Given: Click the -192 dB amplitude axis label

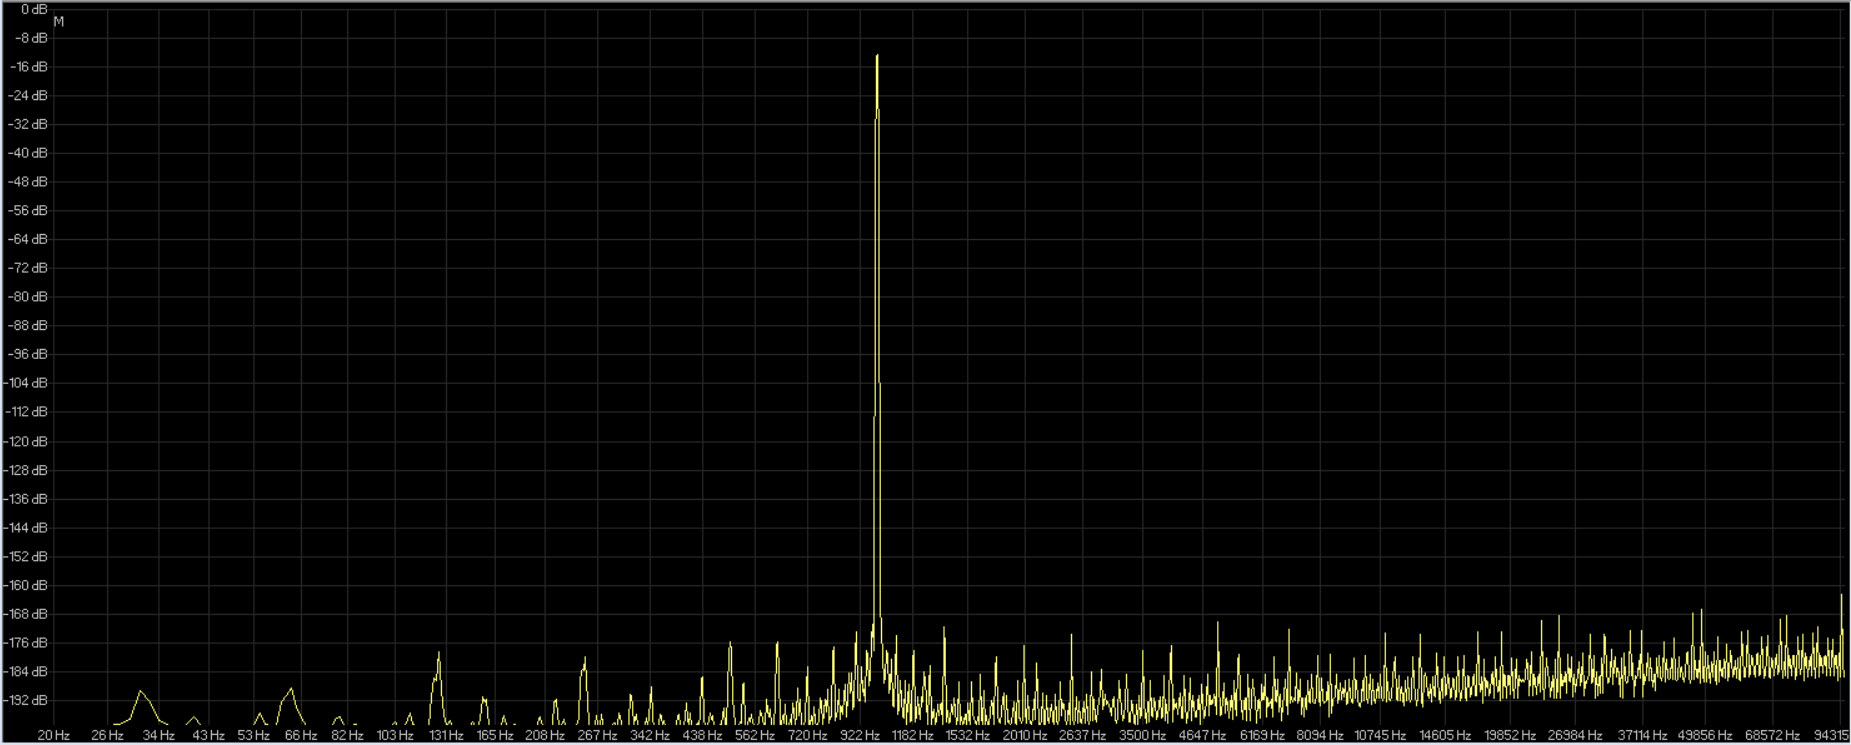Looking at the screenshot, I should tap(27, 700).
